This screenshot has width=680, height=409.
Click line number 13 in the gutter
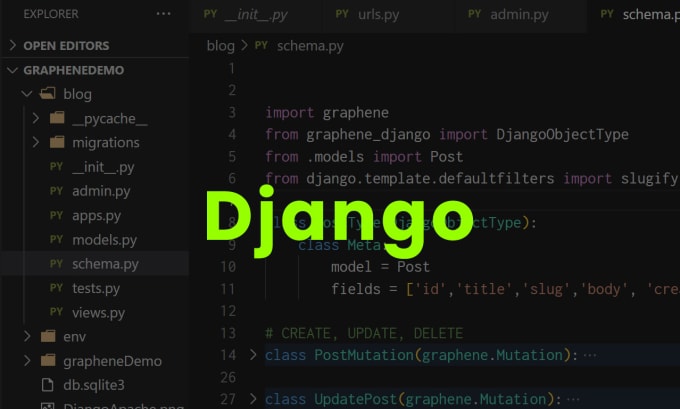228,333
